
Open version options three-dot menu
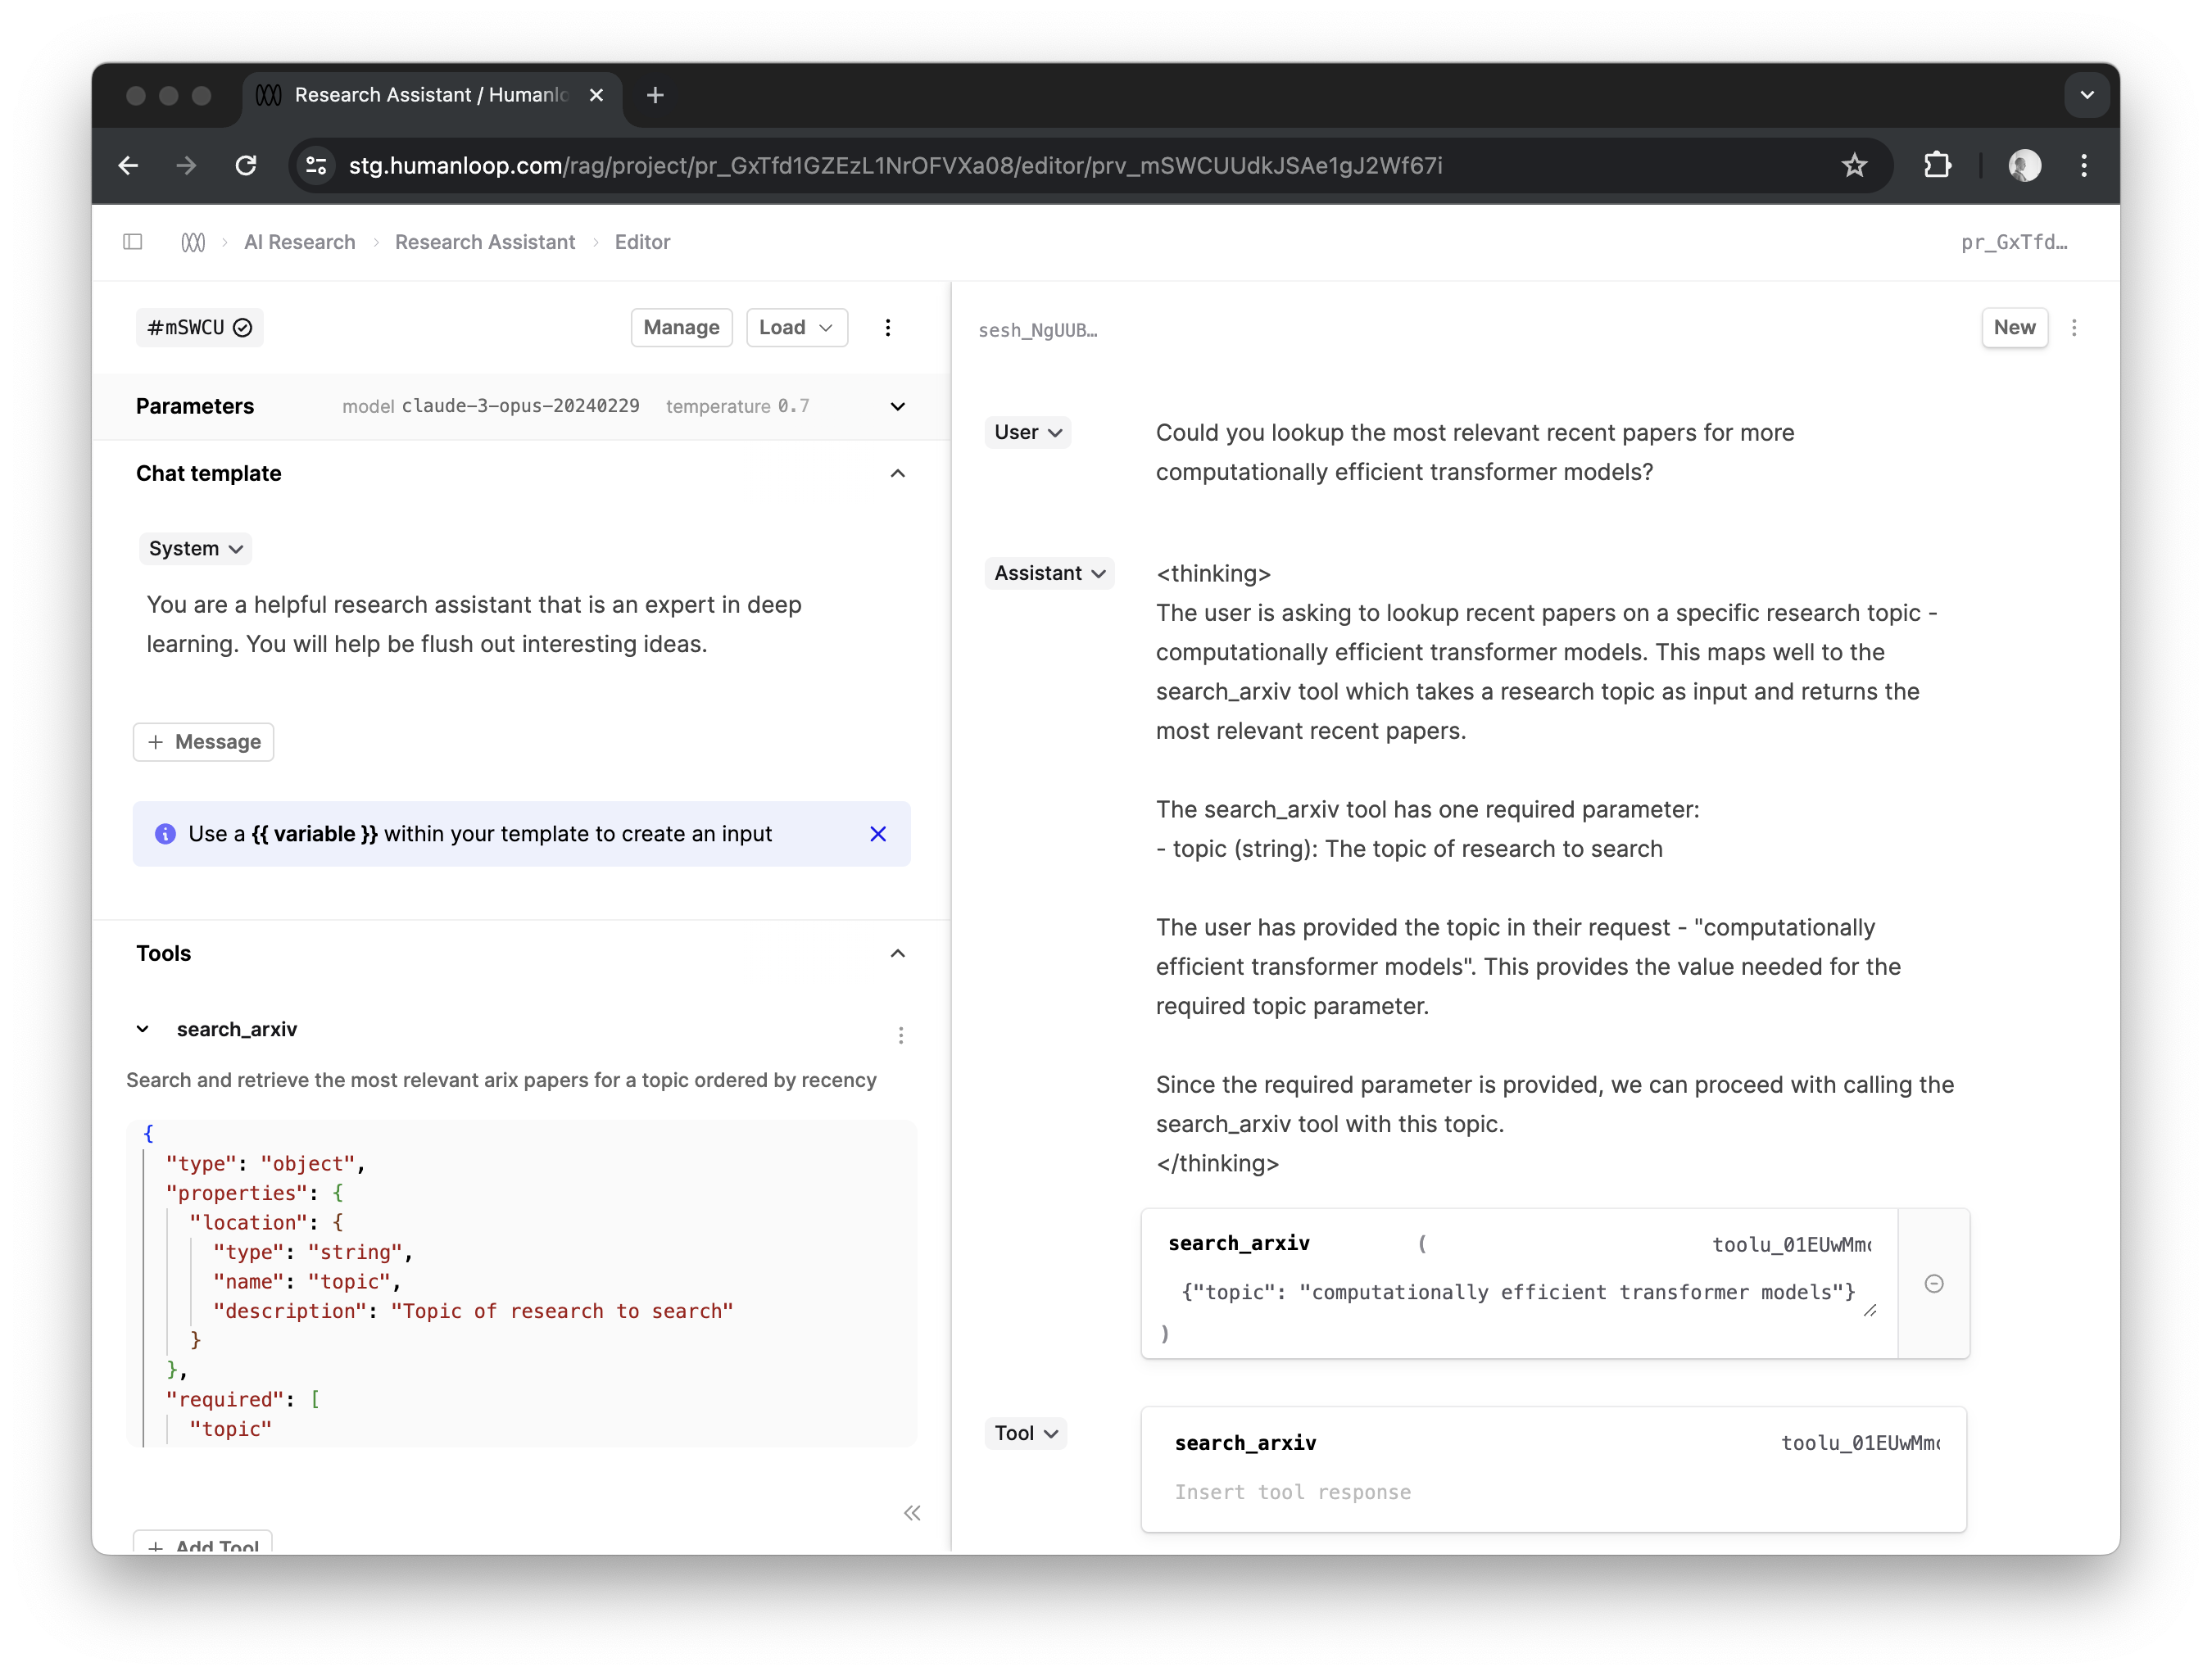coord(888,328)
